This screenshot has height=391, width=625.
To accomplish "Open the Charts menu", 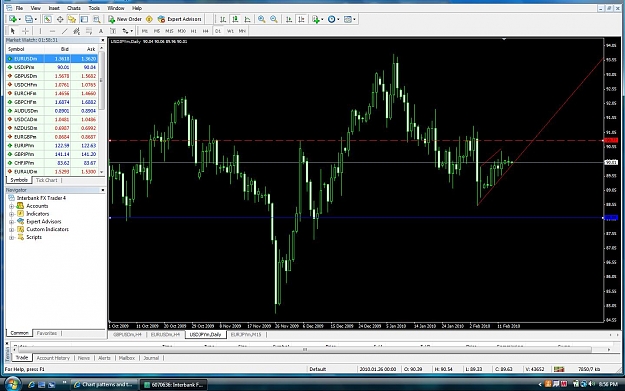I will 74,8.
